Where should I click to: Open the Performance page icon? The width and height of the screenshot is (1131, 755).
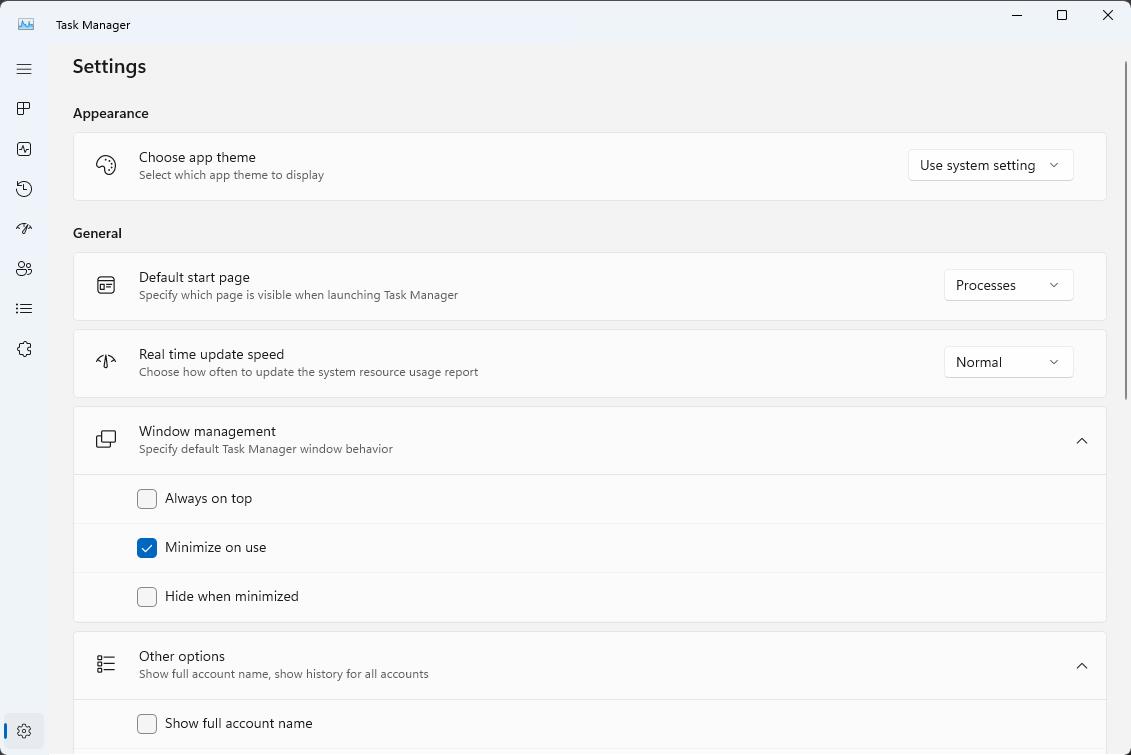tap(24, 149)
